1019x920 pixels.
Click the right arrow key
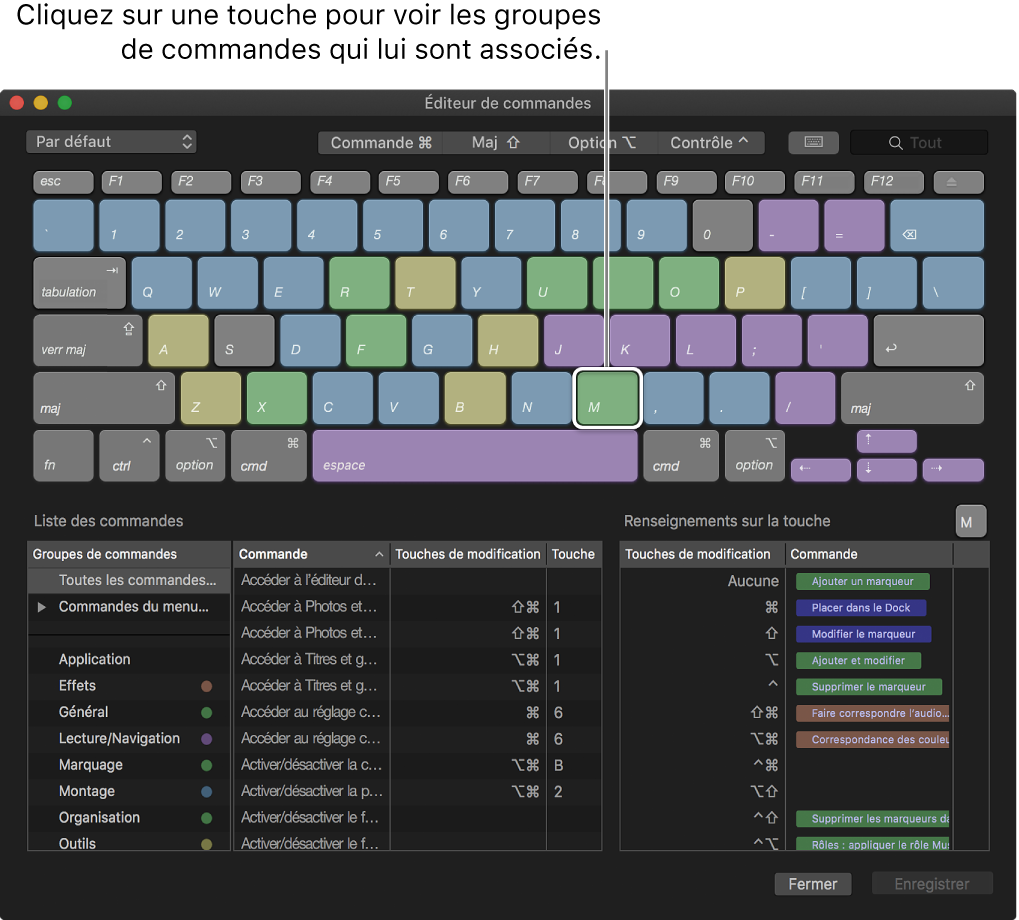[x=953, y=470]
